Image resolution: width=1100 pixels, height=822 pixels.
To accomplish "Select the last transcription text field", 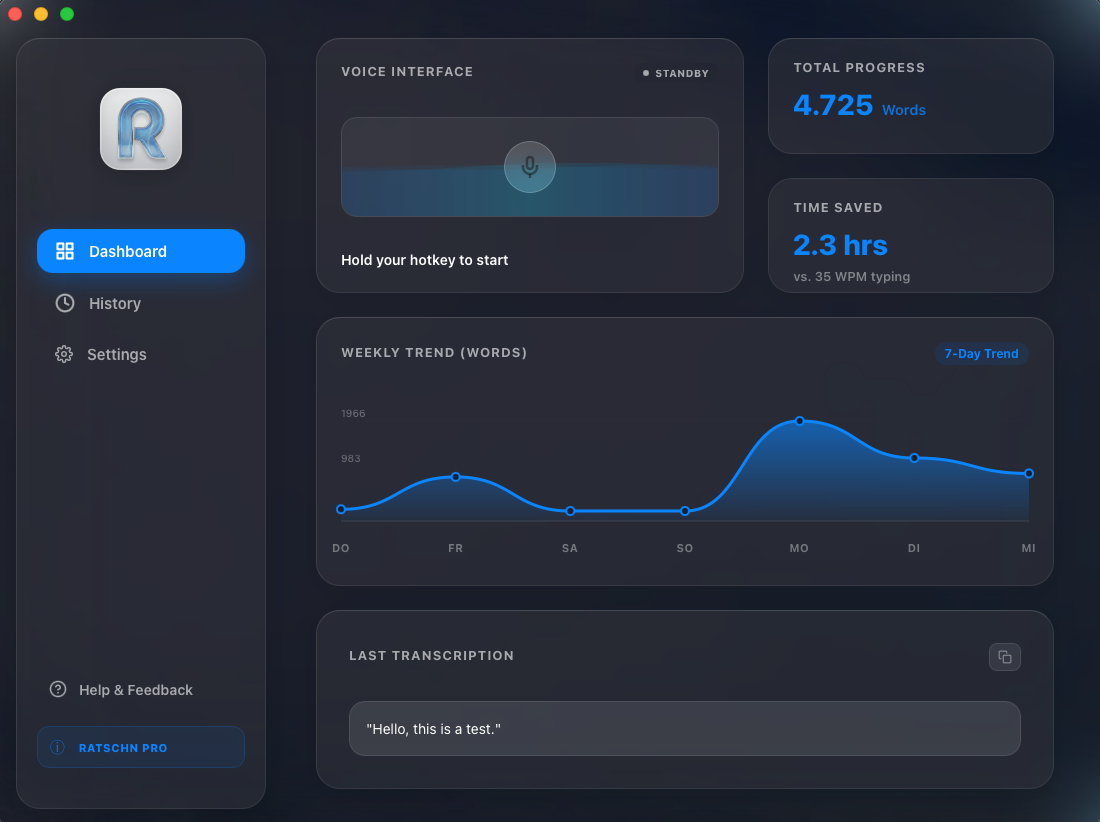I will click(x=684, y=728).
